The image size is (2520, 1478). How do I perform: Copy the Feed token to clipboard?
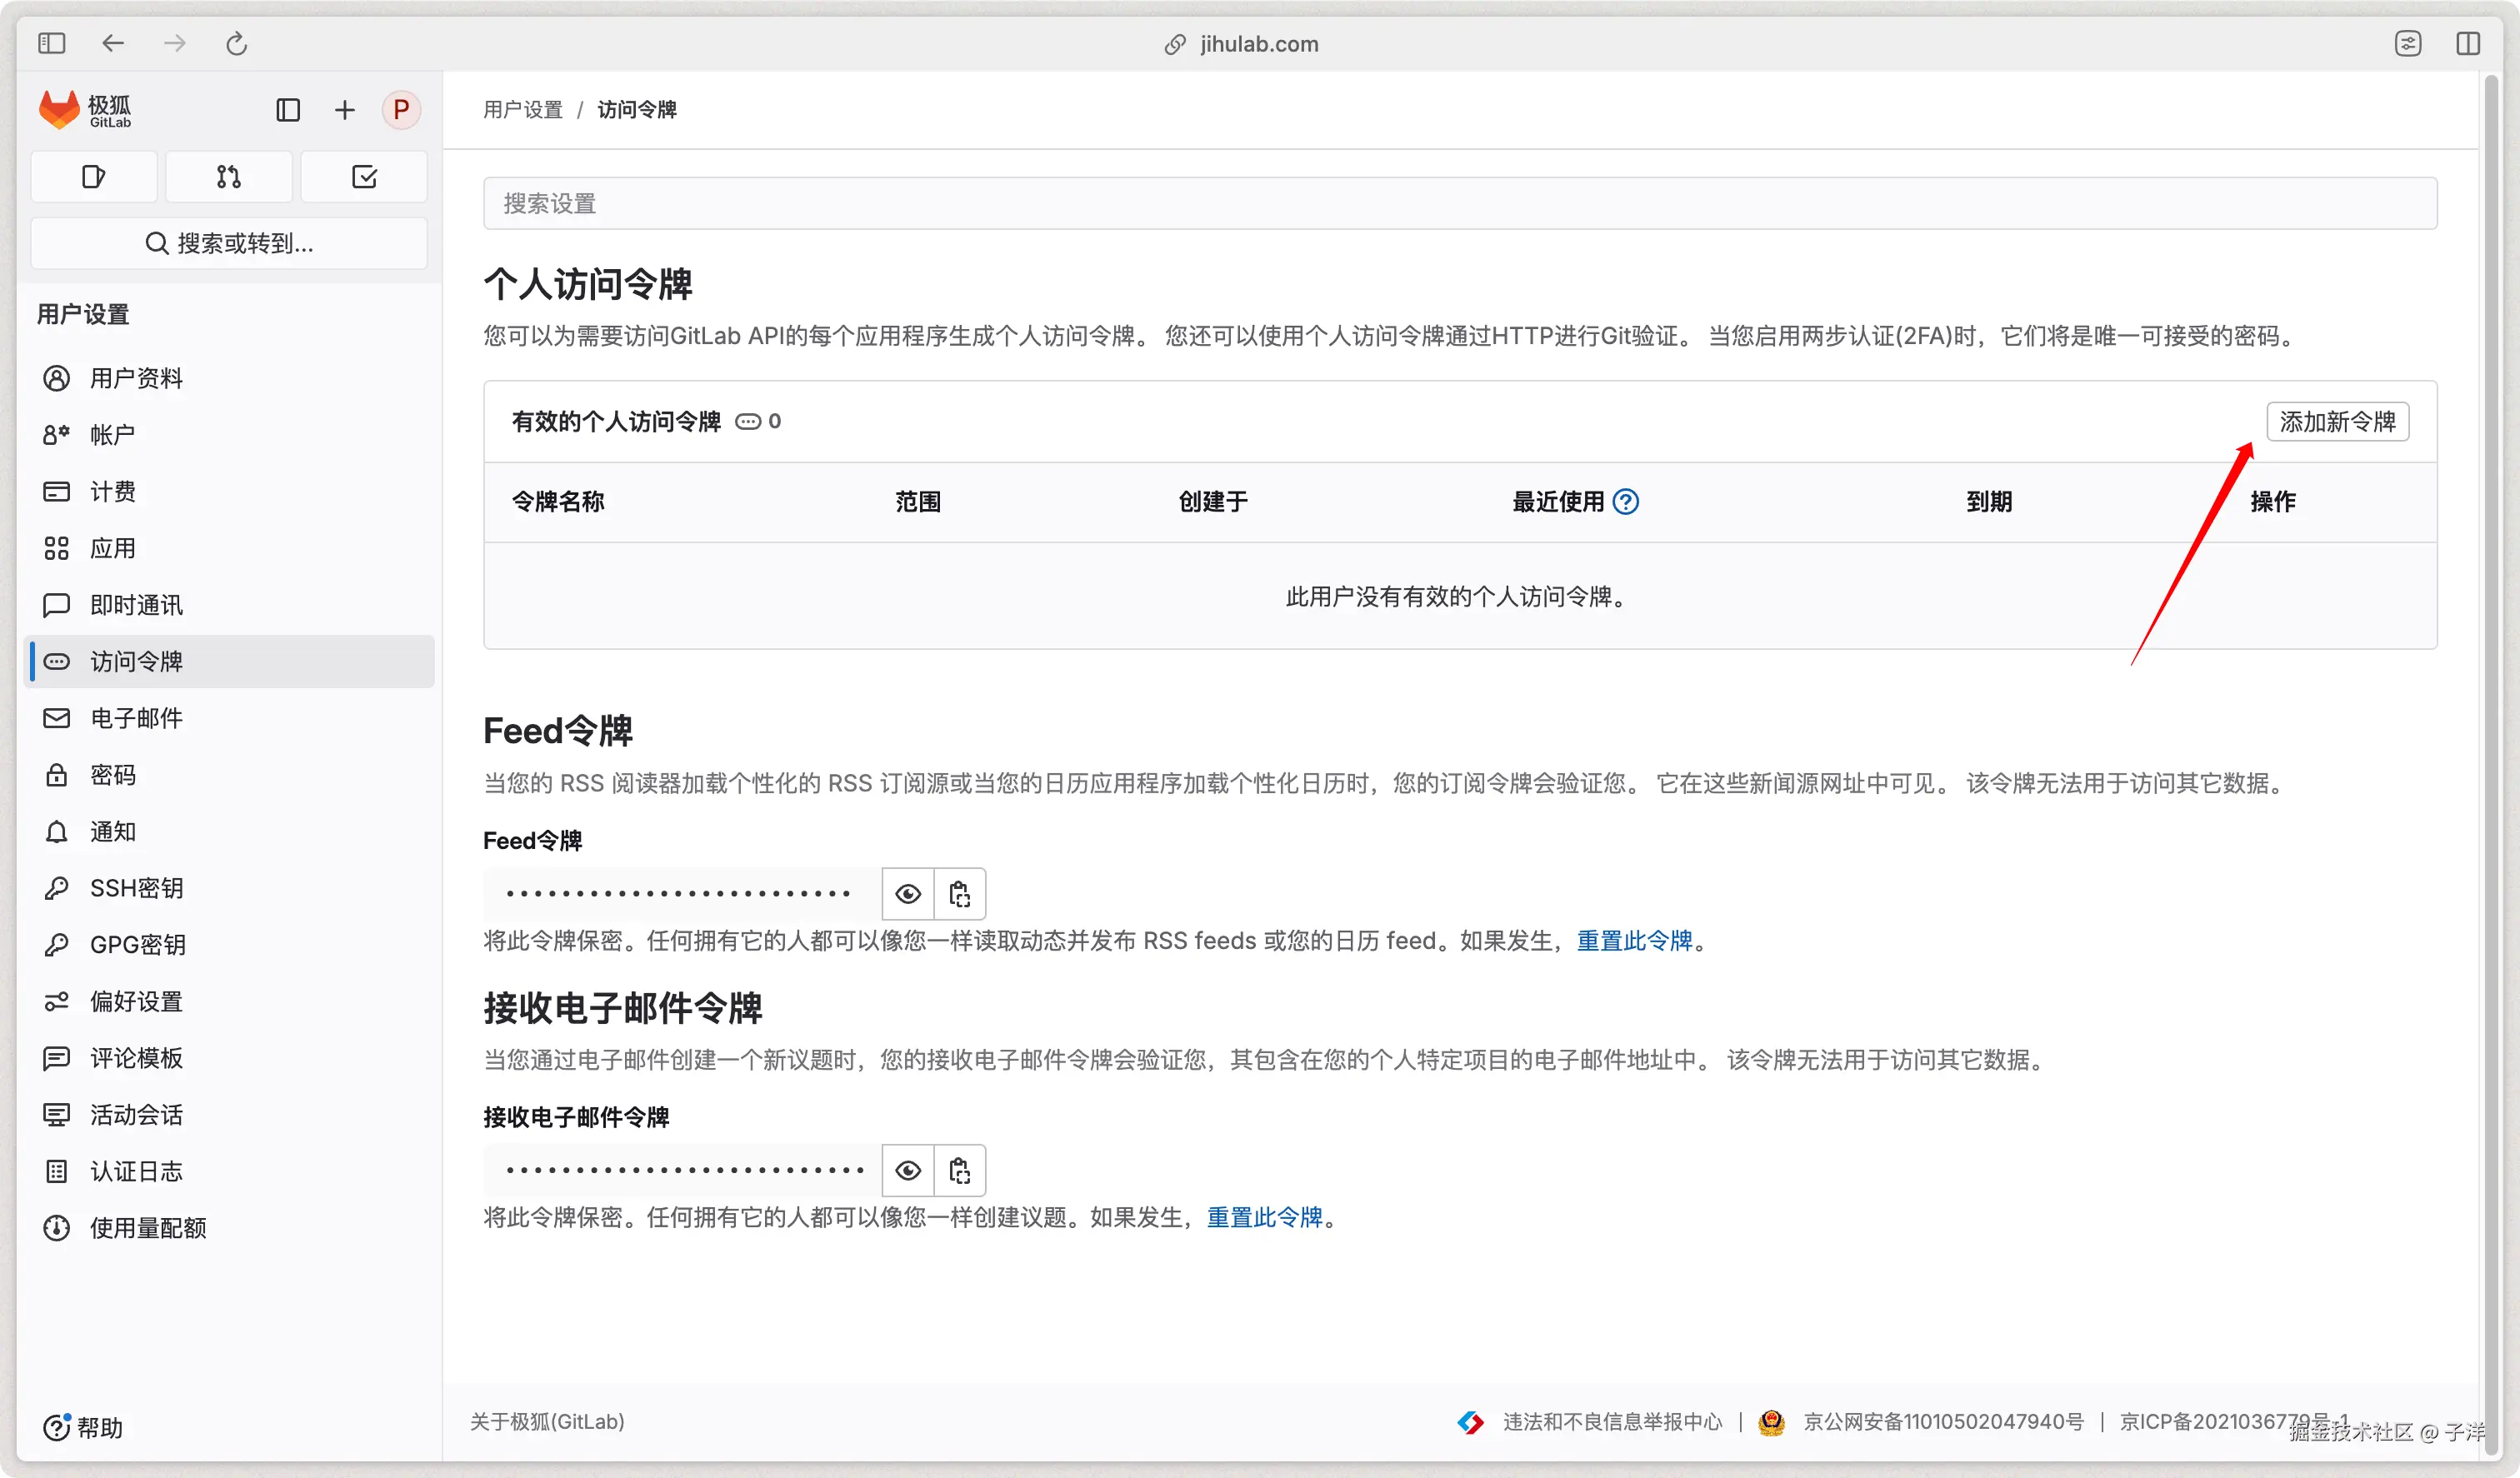tap(960, 894)
